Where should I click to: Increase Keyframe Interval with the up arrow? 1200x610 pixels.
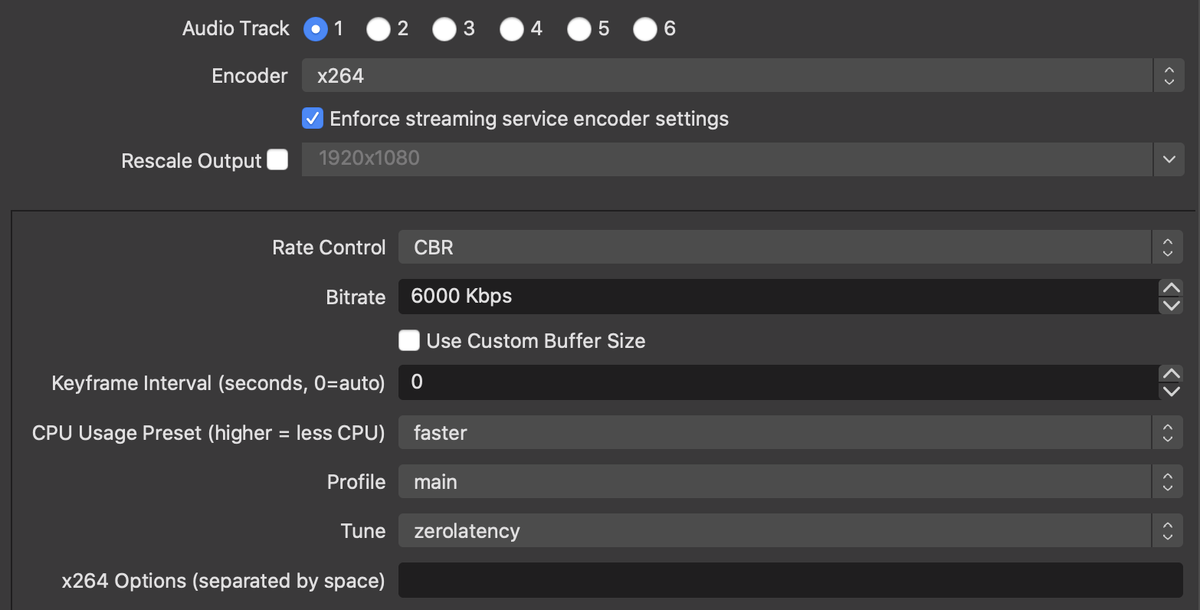point(1170,374)
